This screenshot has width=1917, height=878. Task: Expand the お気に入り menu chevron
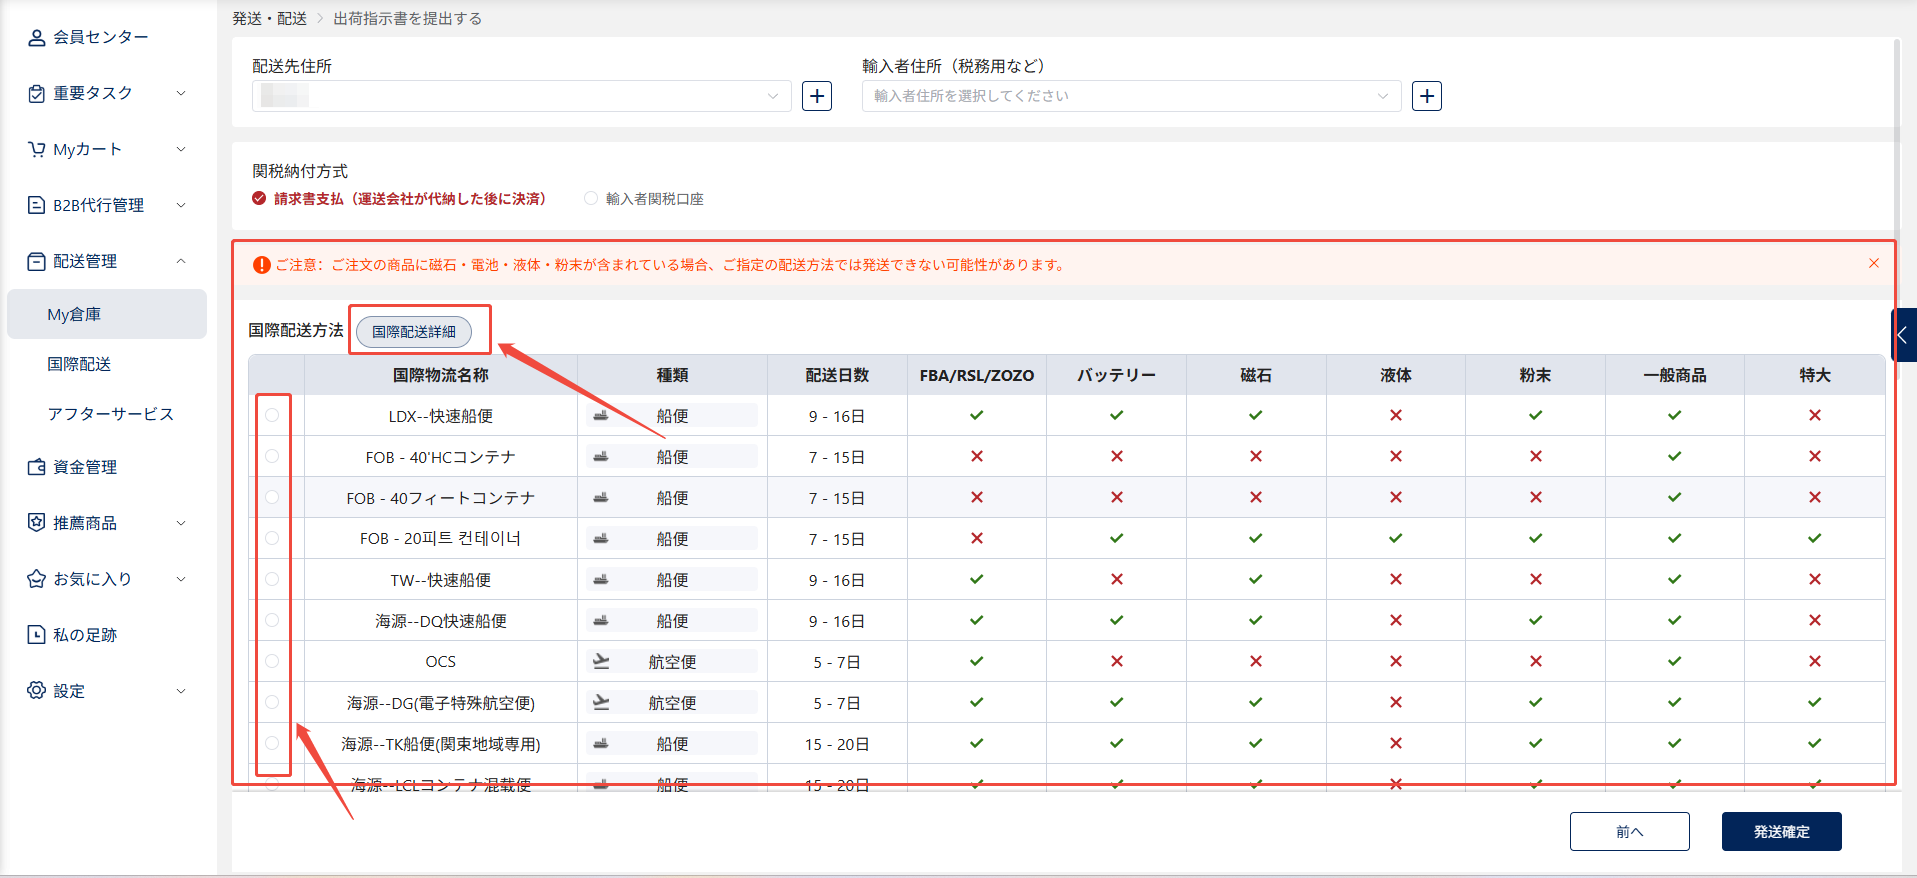tap(181, 579)
